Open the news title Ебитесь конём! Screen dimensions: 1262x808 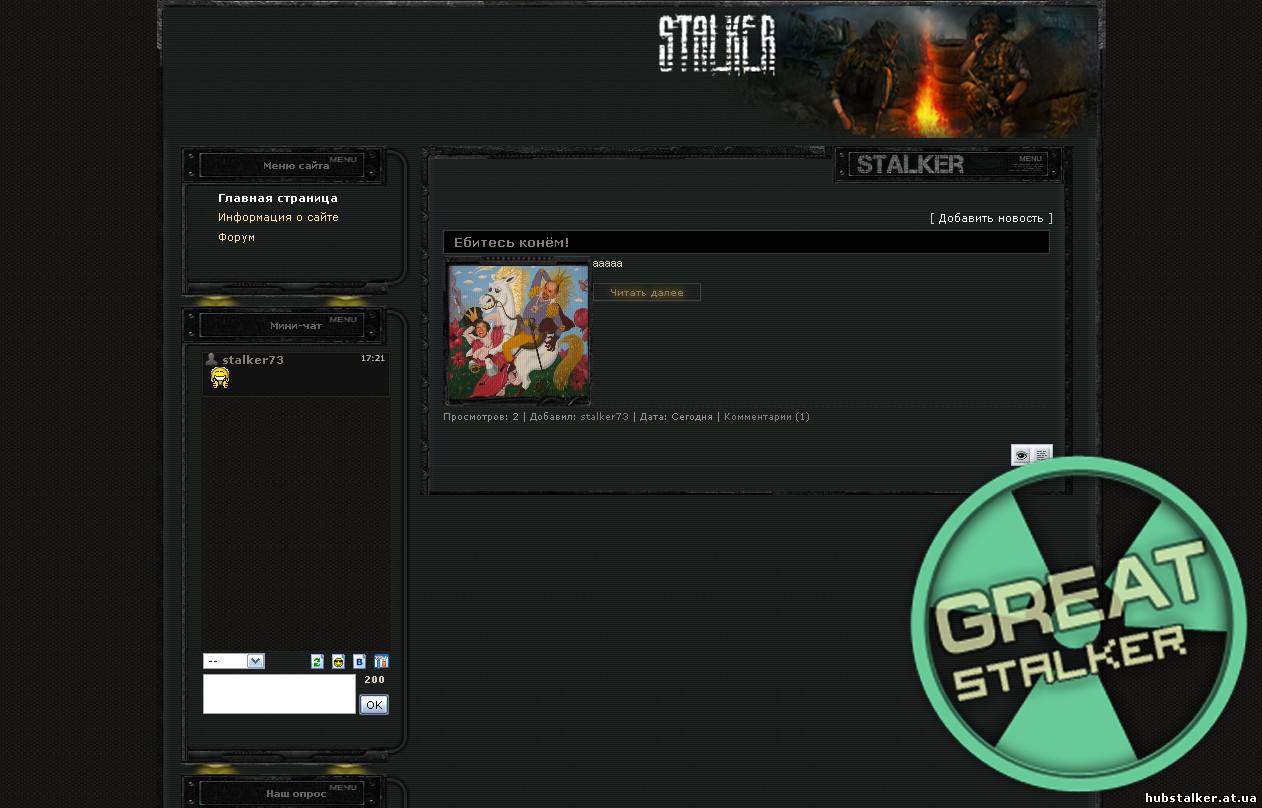(511, 243)
